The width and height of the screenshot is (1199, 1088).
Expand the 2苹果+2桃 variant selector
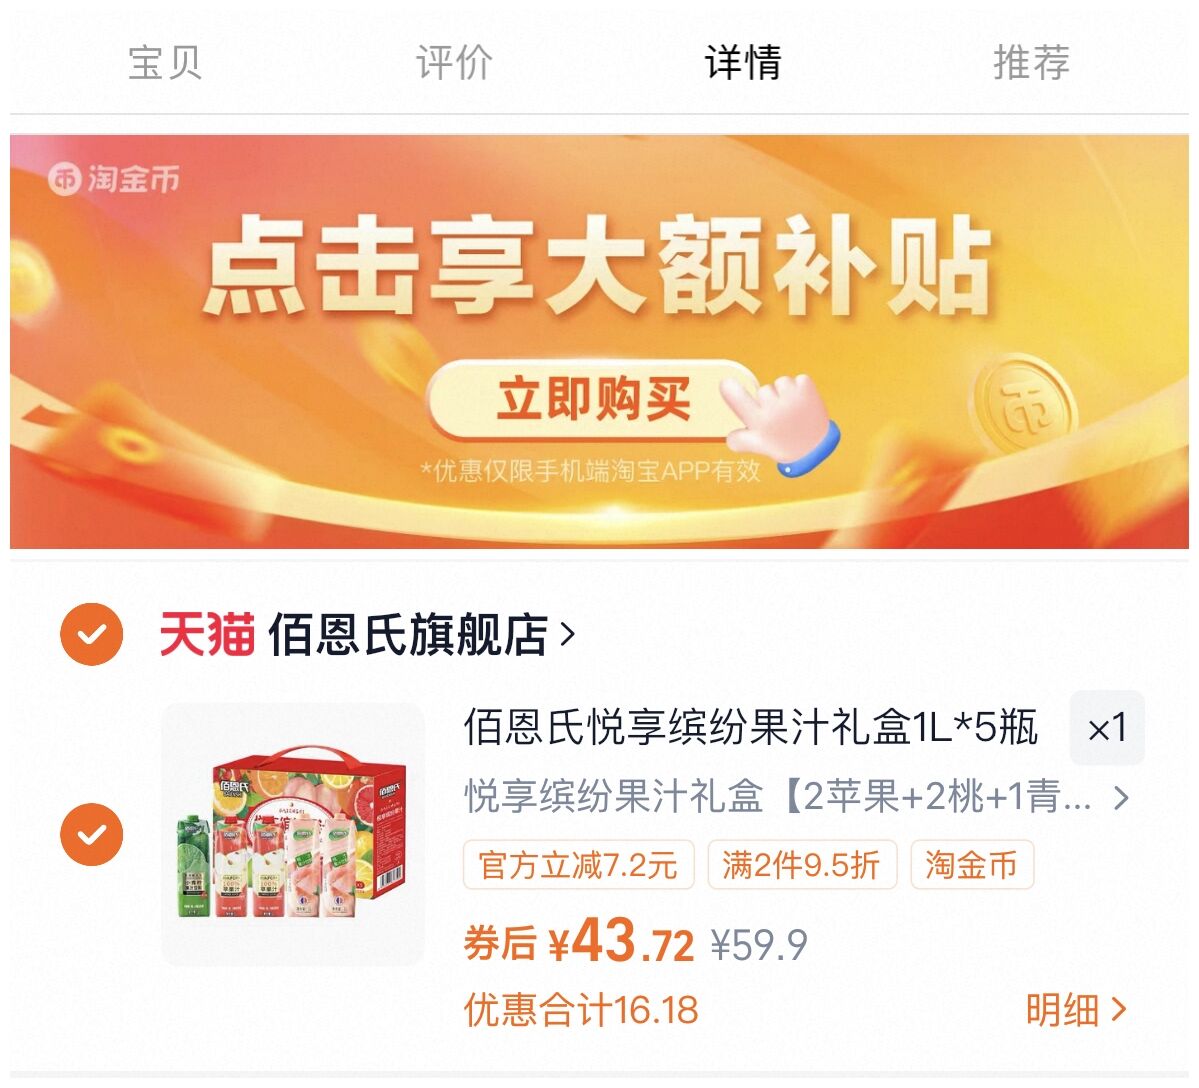point(796,797)
